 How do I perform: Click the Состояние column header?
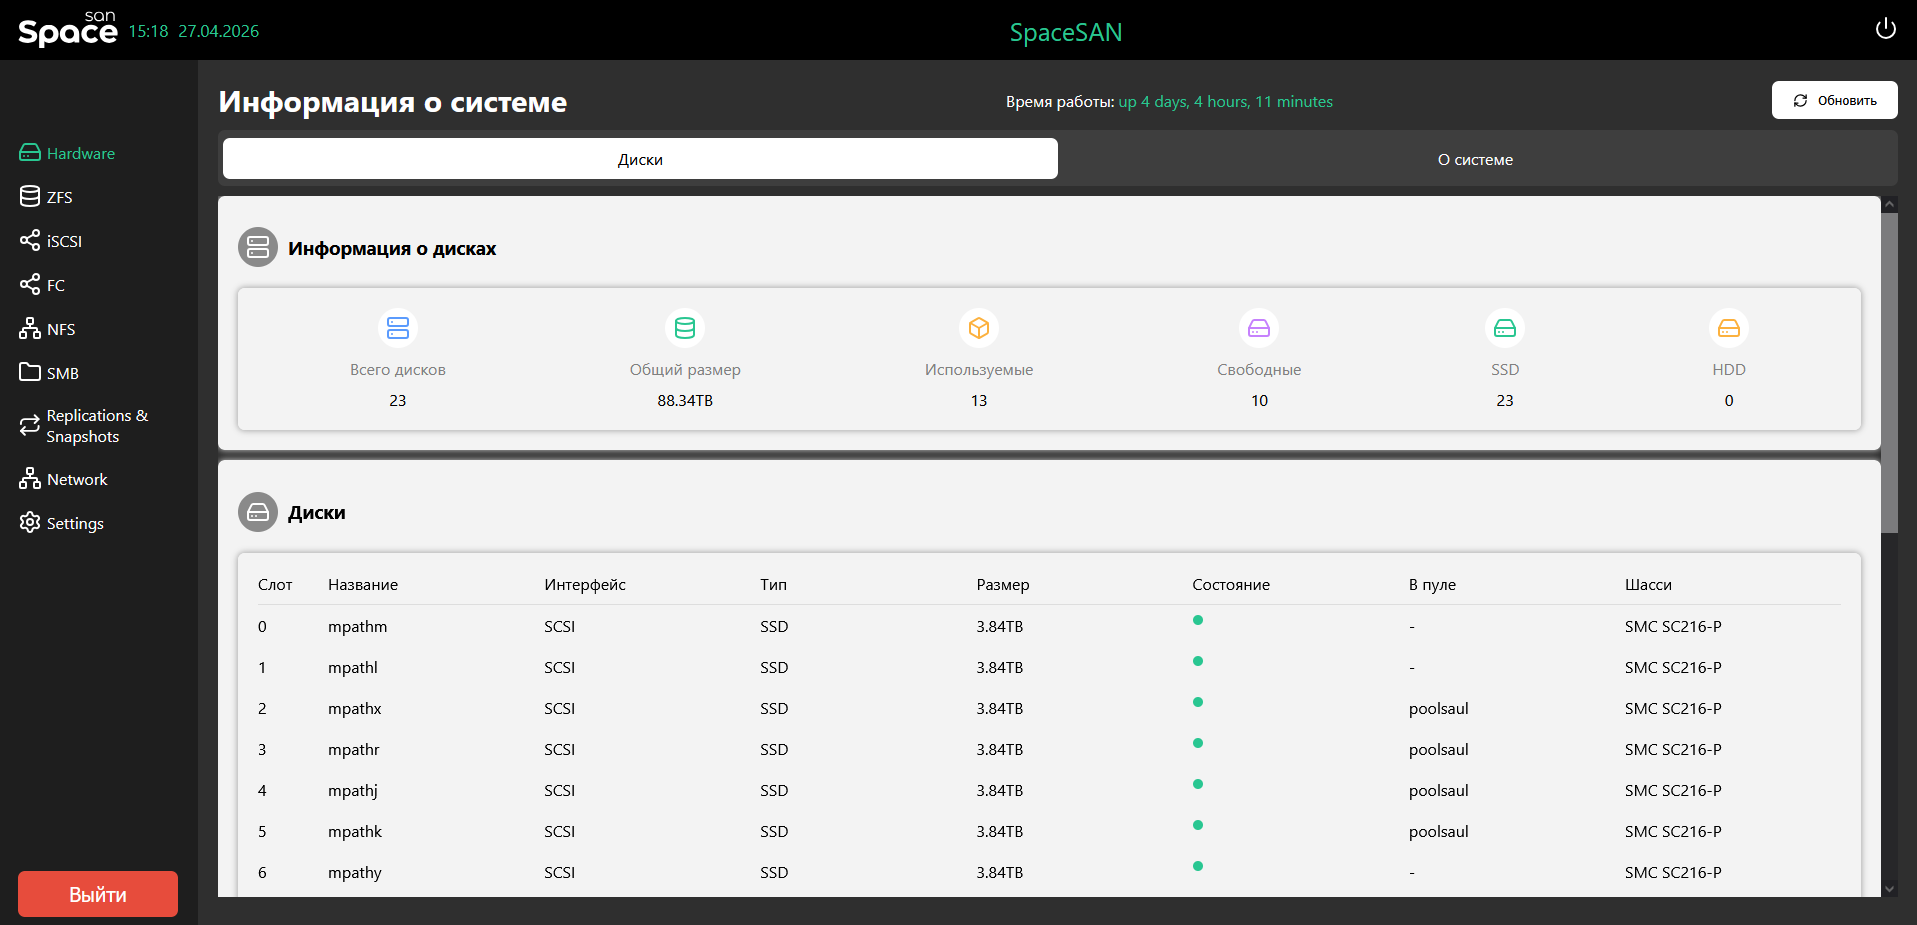[x=1230, y=585]
